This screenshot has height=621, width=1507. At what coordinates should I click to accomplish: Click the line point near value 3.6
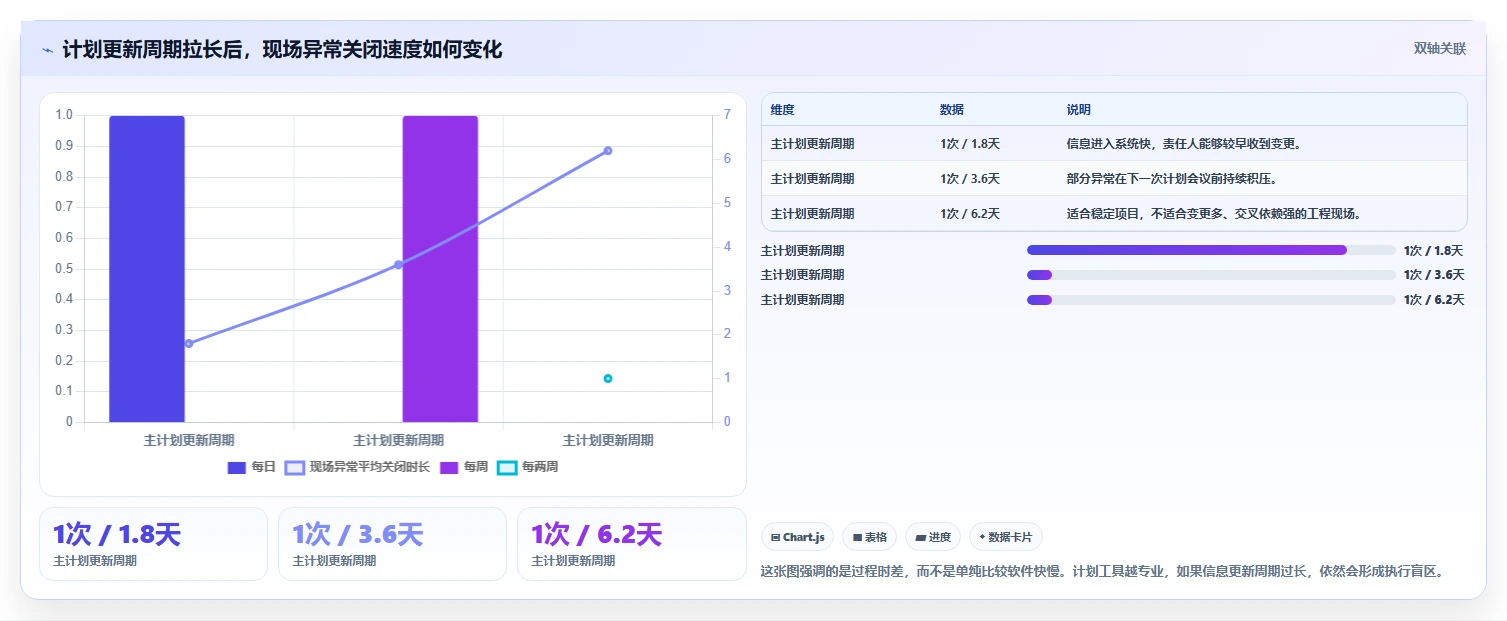[398, 264]
